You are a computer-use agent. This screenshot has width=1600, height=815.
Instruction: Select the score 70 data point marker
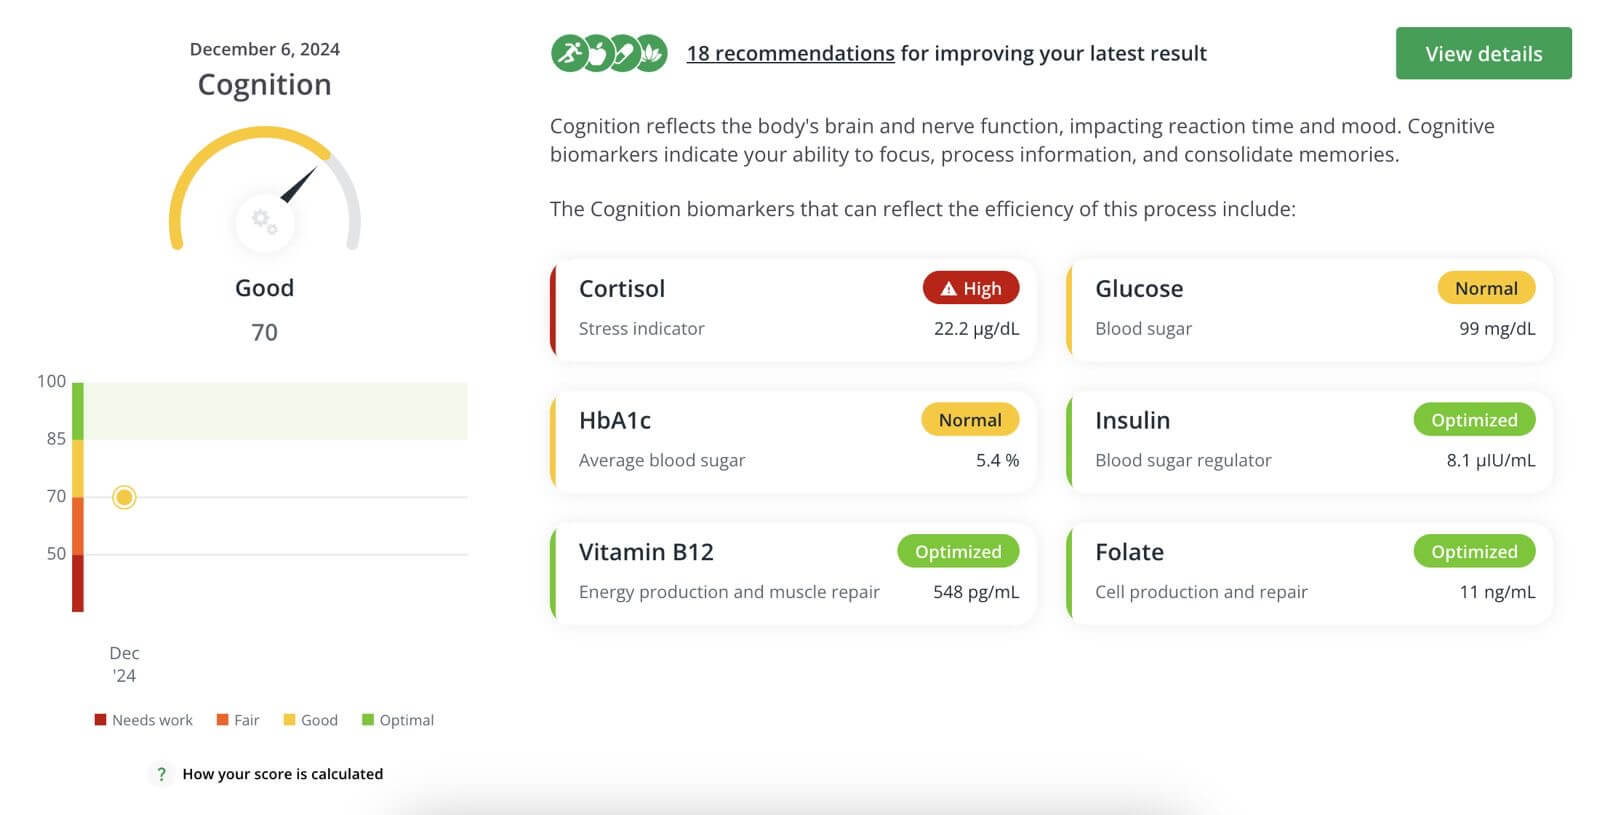click(124, 497)
